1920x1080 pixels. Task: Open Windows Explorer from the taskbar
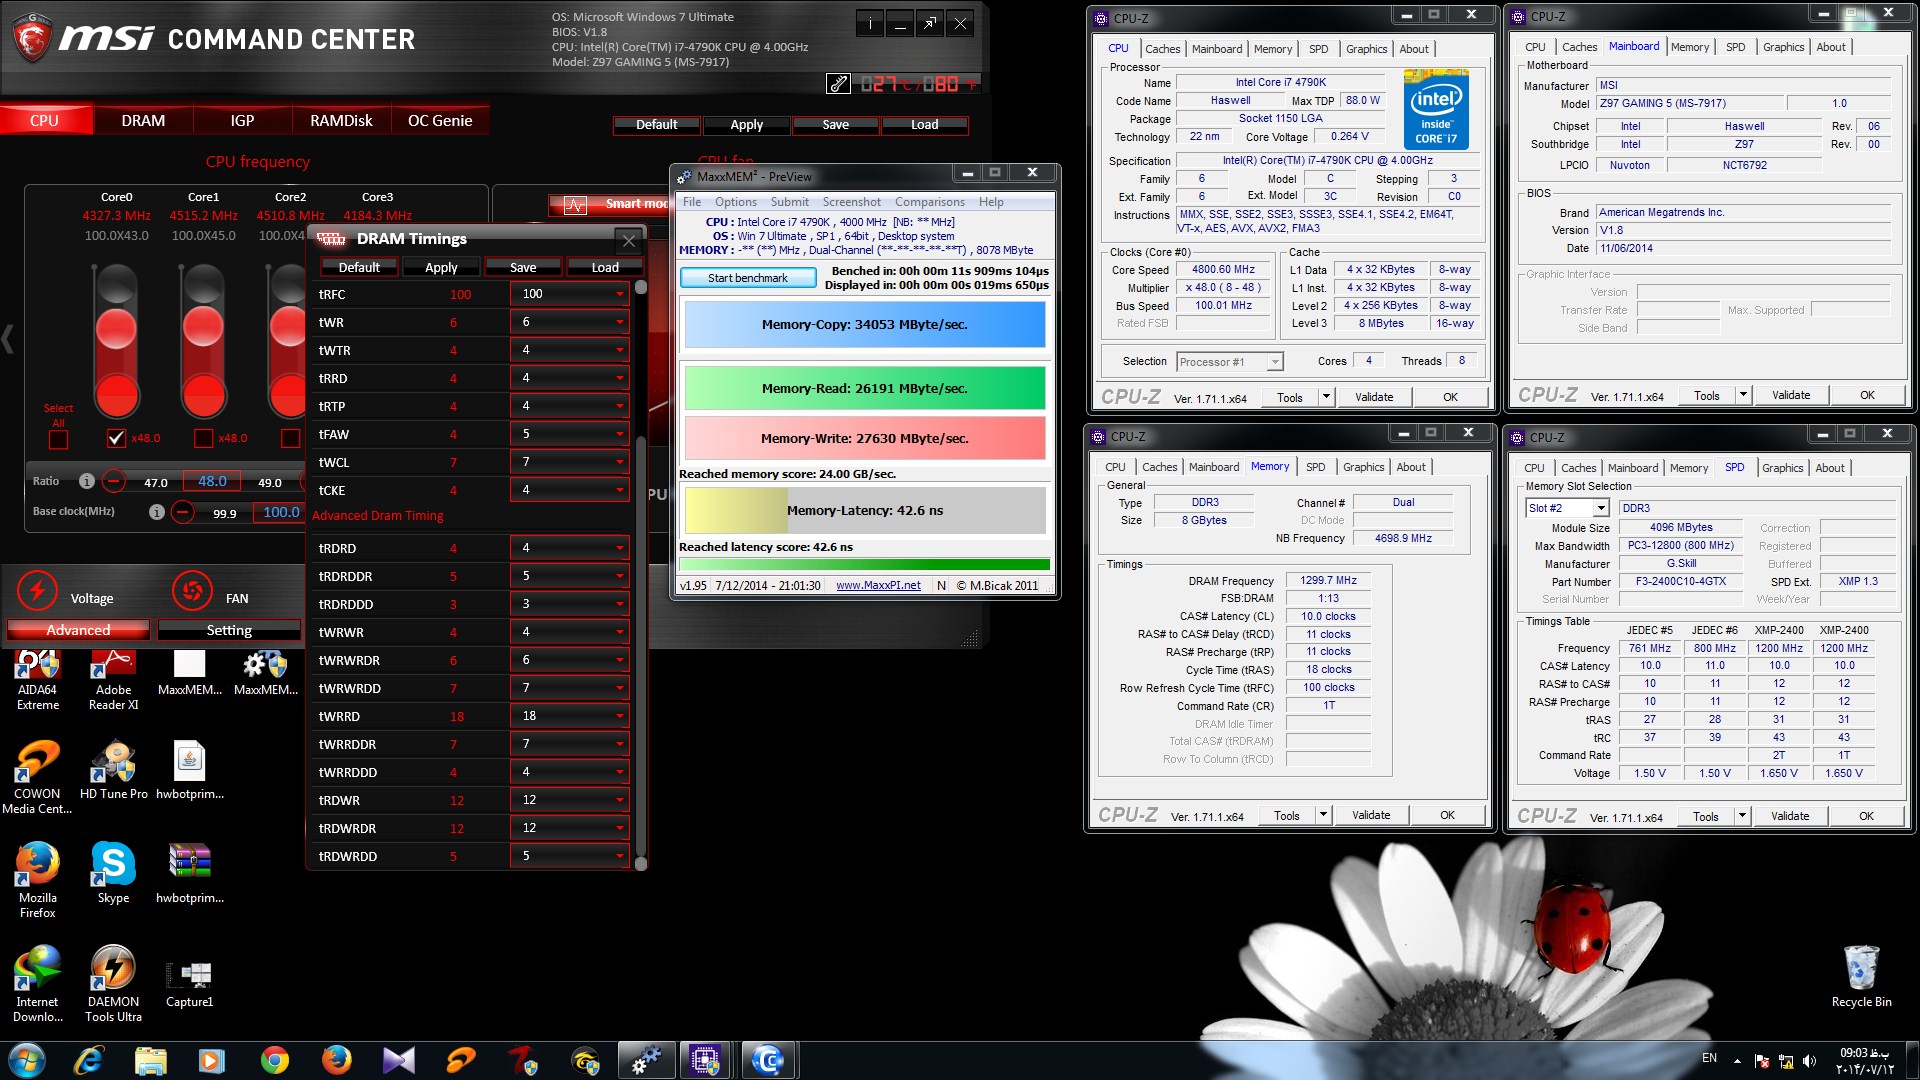click(x=151, y=1060)
